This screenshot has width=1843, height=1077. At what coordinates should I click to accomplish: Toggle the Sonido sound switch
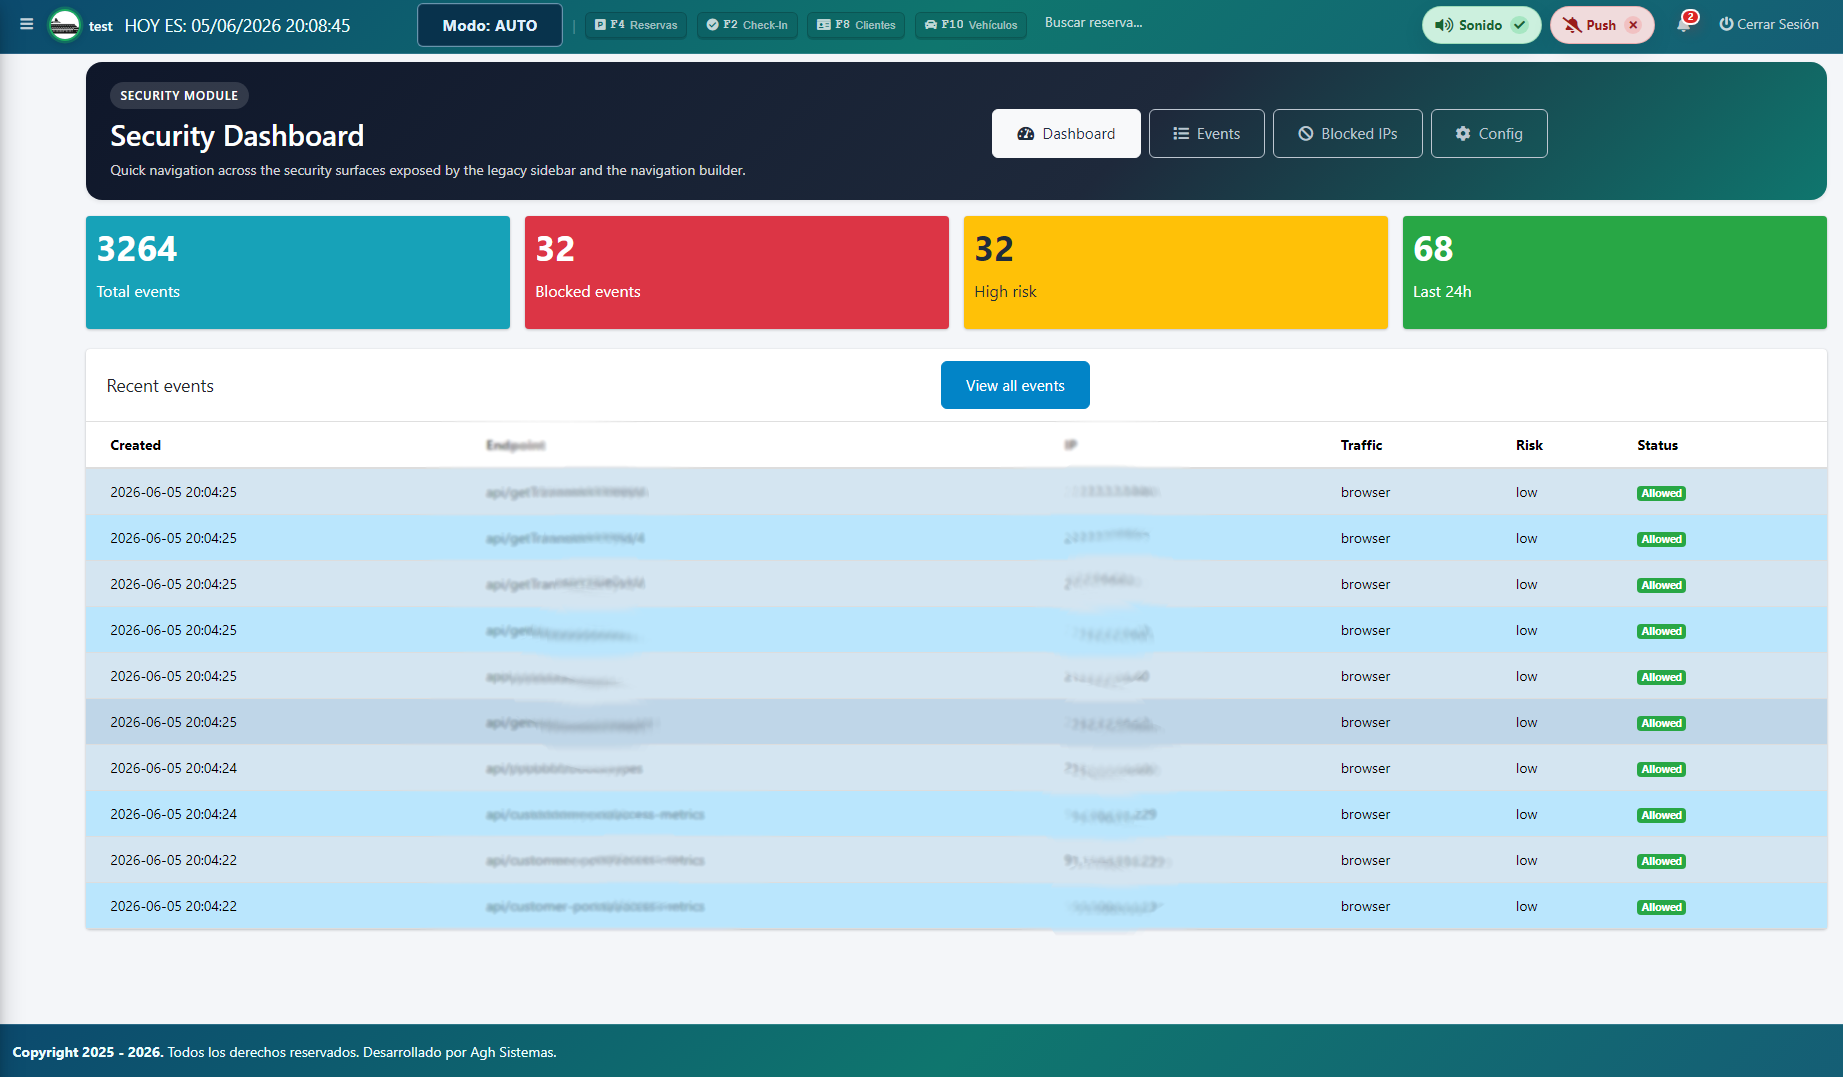point(1481,25)
